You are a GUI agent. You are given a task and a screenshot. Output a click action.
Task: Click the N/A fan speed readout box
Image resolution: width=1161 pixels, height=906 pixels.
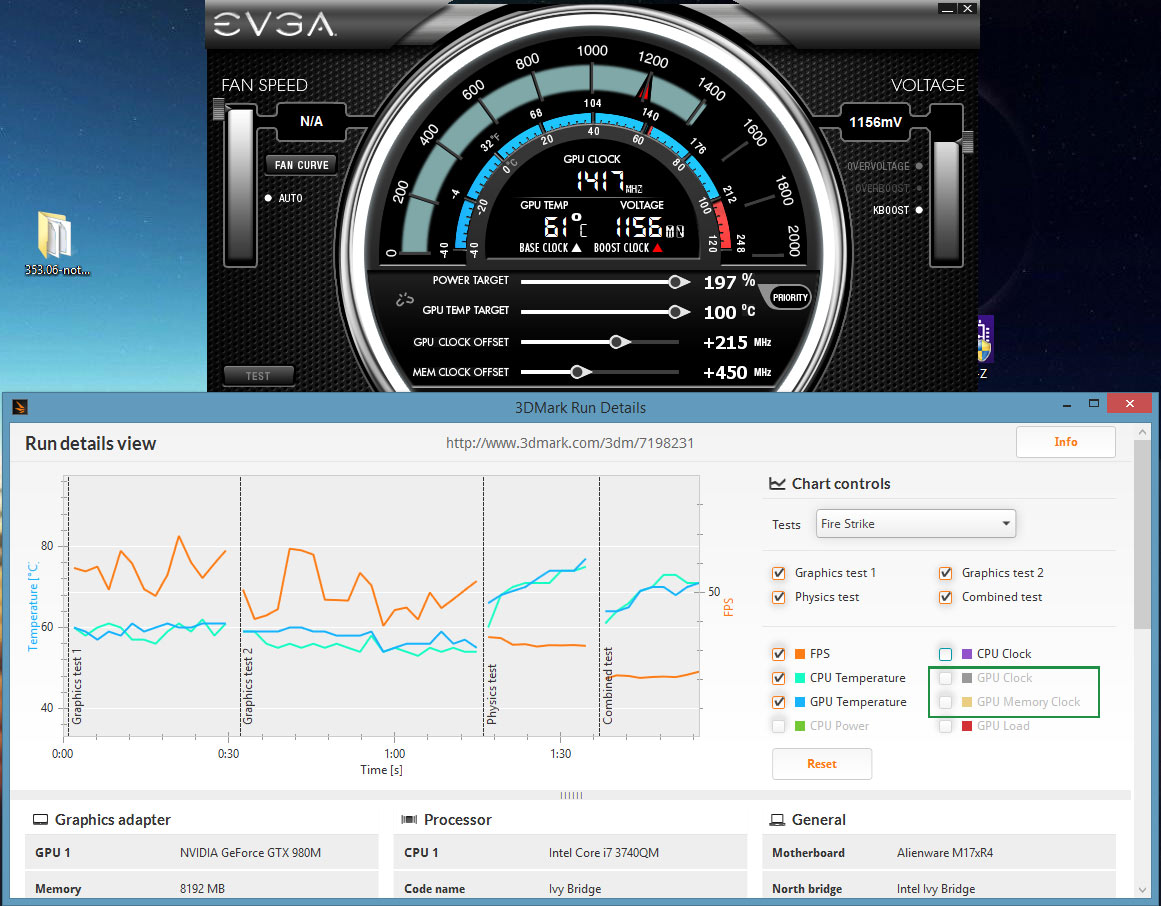click(x=311, y=121)
